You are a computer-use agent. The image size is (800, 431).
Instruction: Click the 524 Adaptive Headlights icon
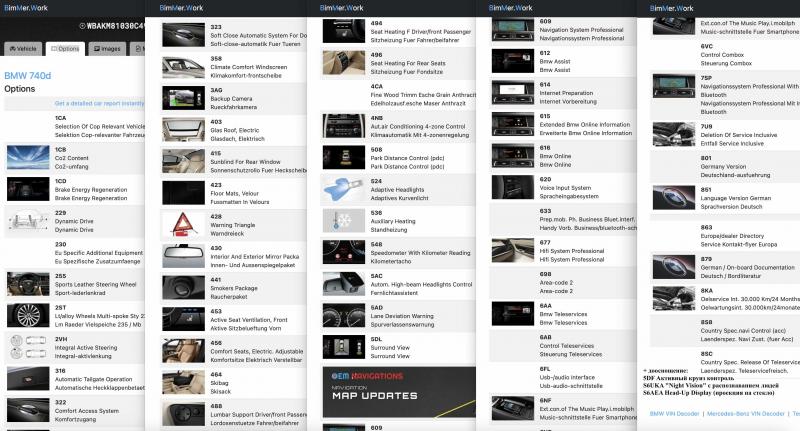click(x=344, y=189)
